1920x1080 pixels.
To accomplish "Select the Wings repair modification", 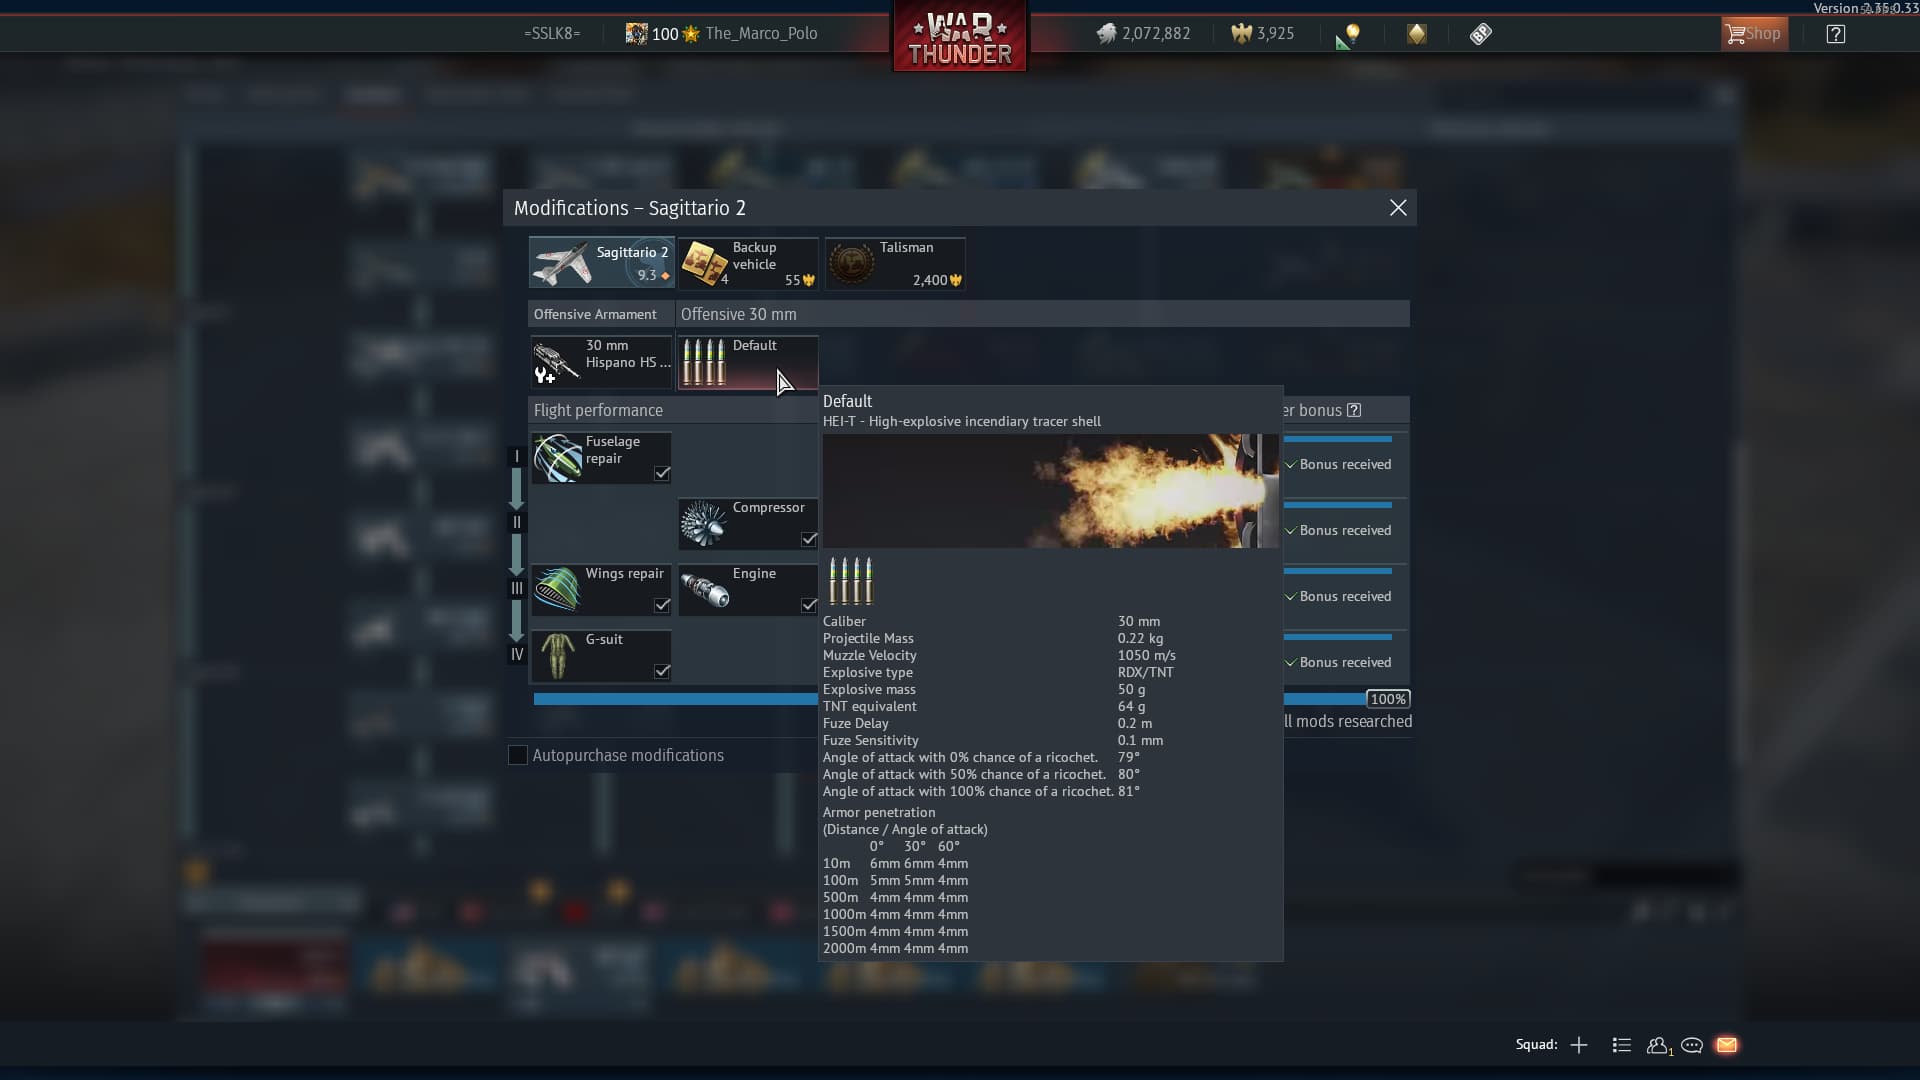I will [601, 590].
